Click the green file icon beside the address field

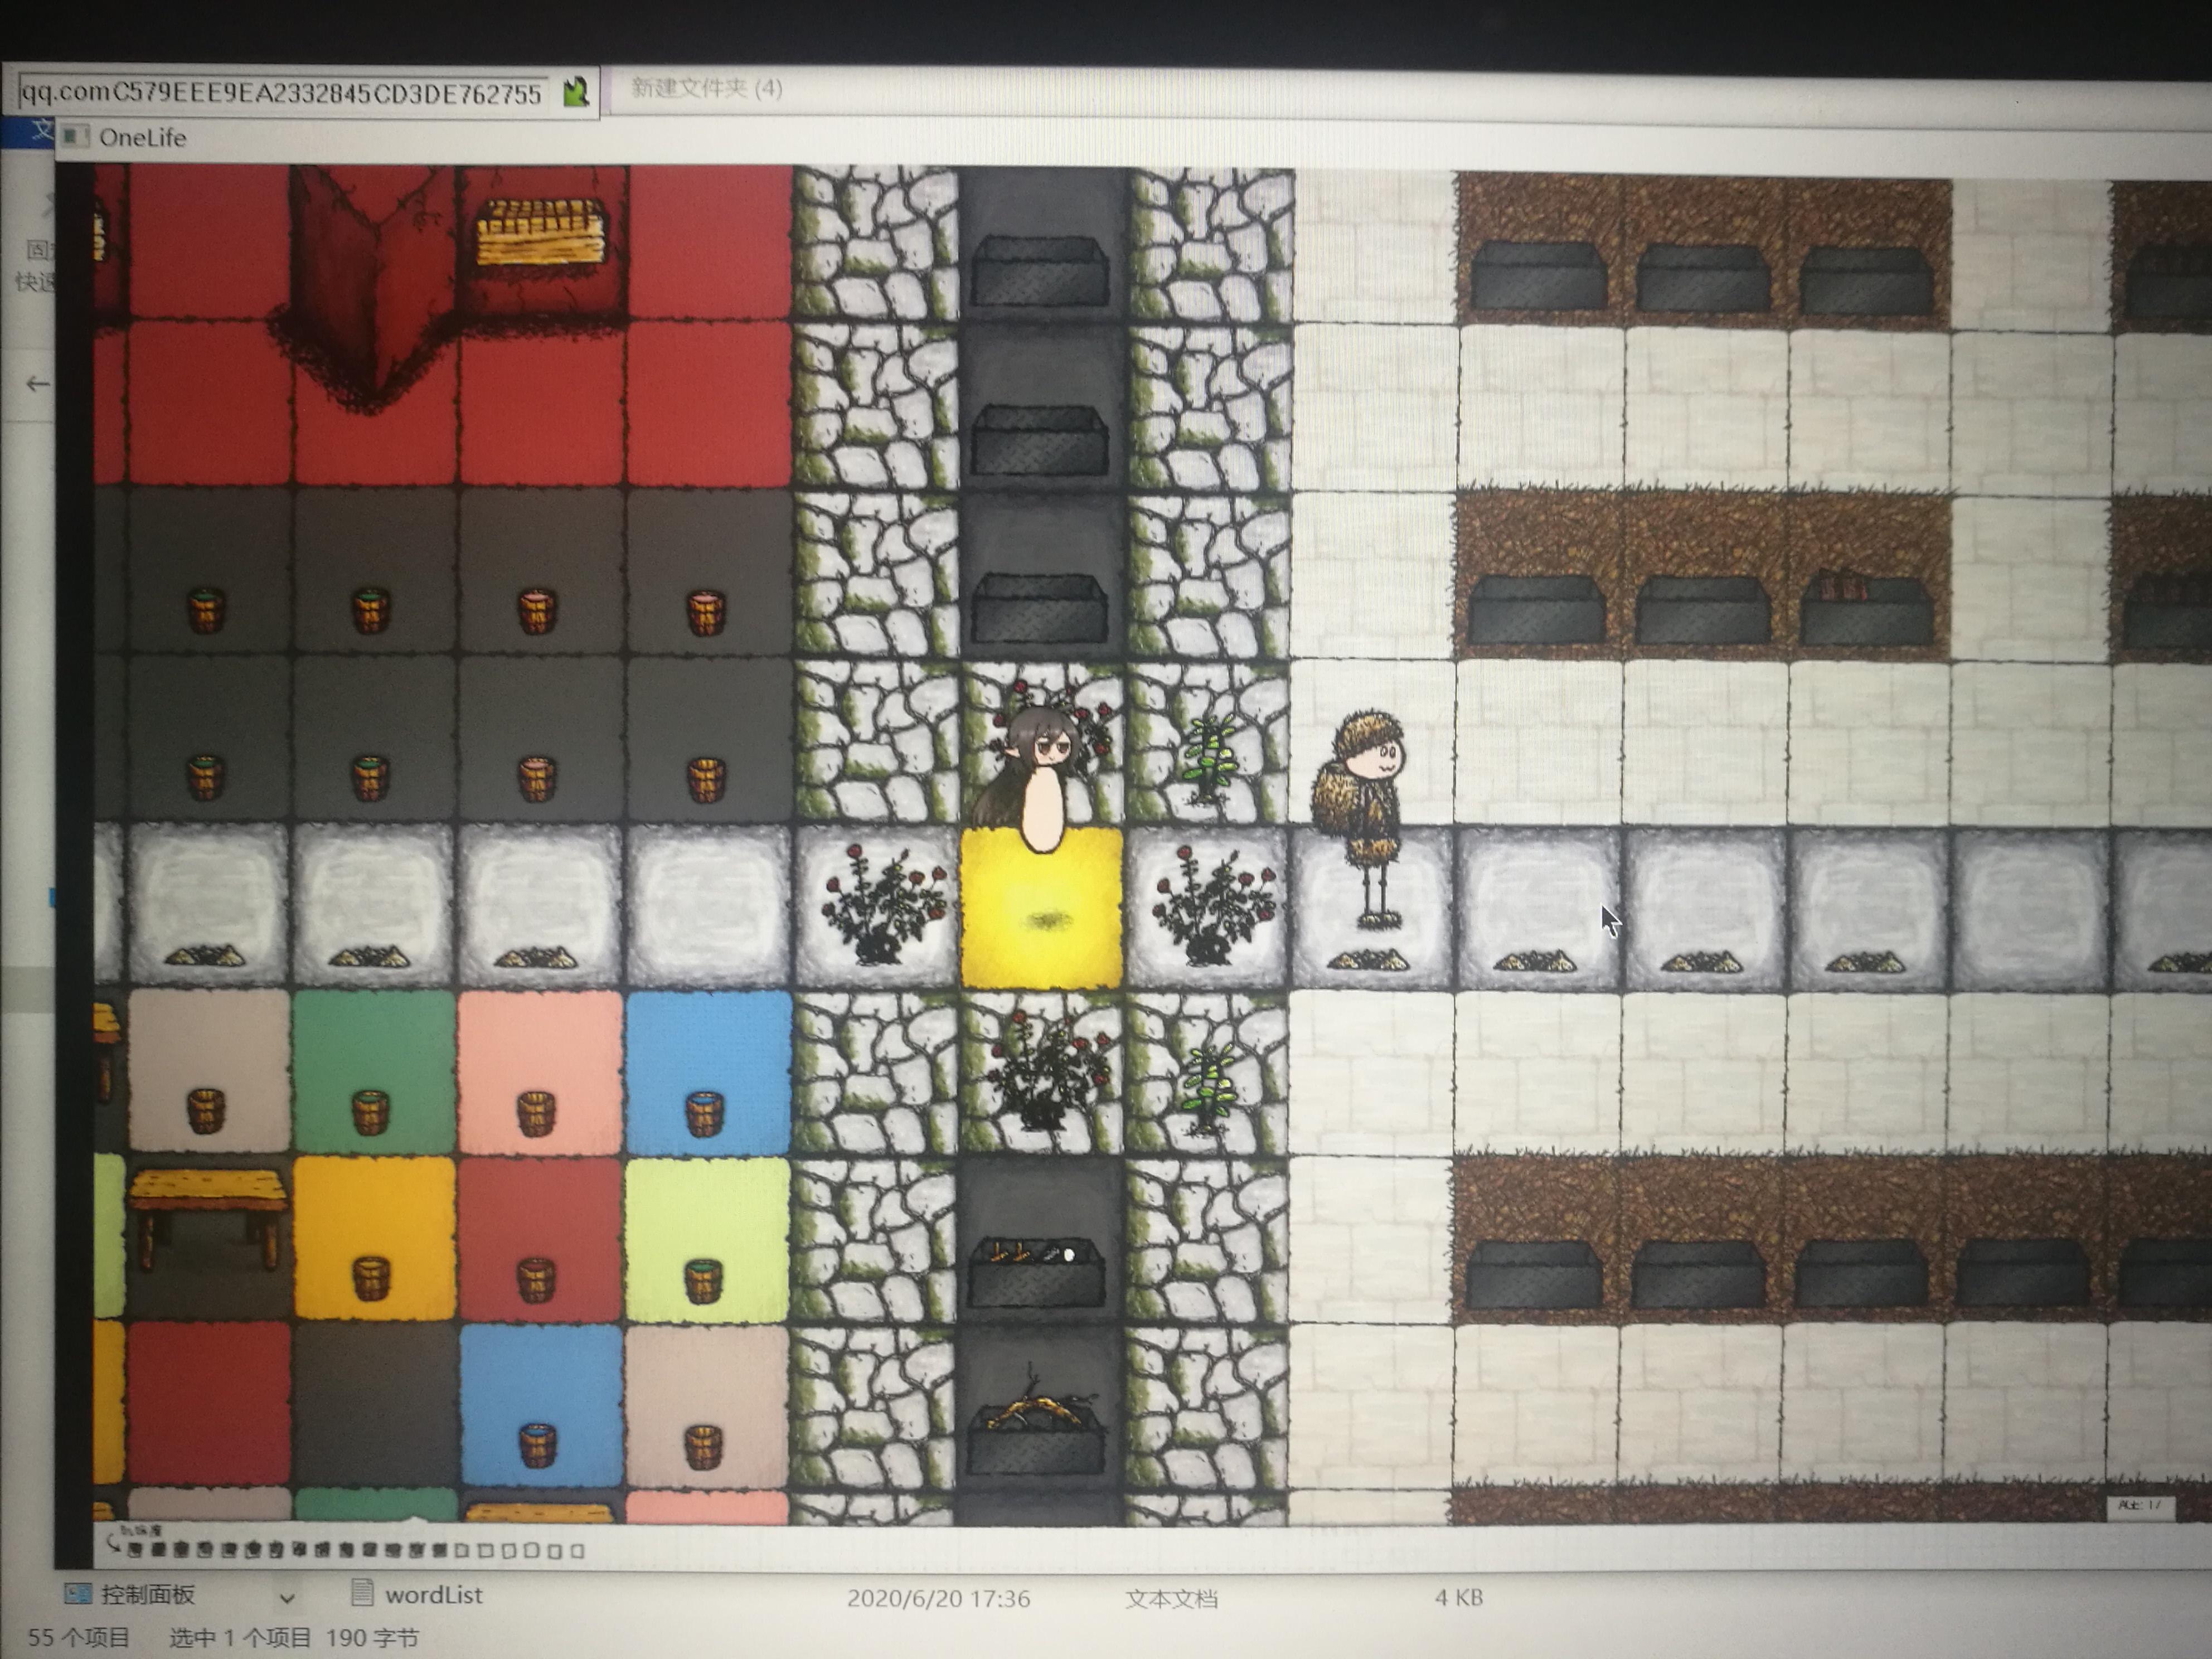576,93
